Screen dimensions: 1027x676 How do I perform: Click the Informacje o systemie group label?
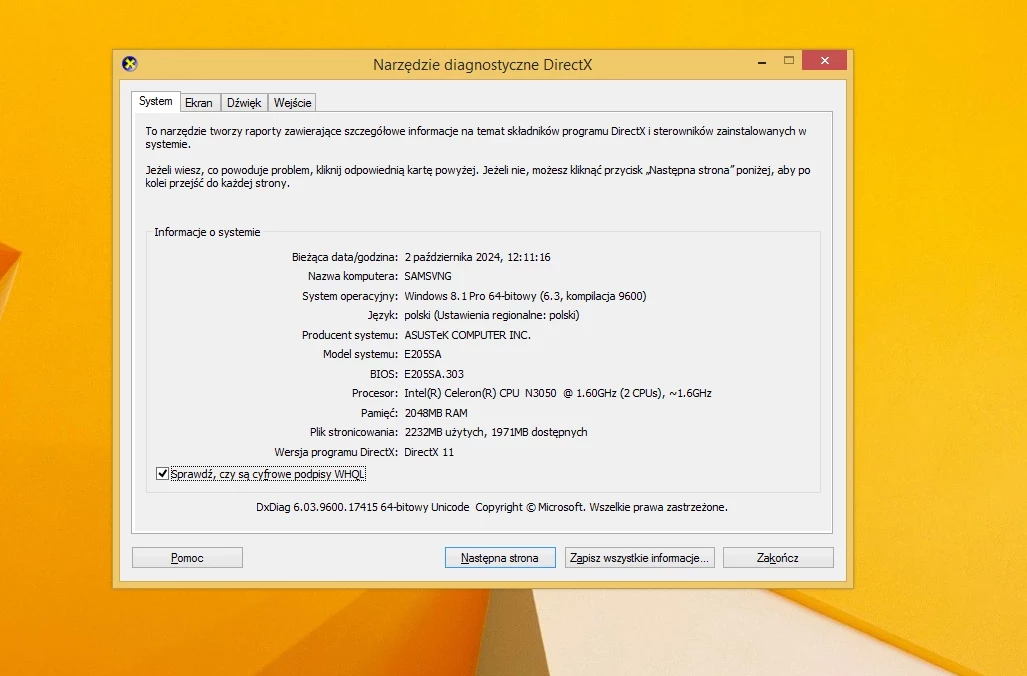207,232
